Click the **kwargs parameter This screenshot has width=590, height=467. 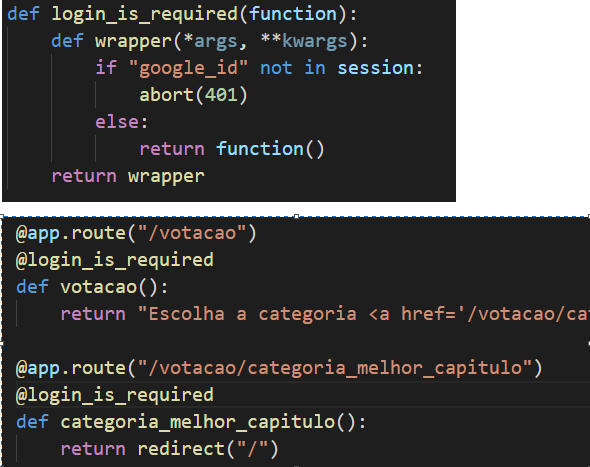coord(304,41)
